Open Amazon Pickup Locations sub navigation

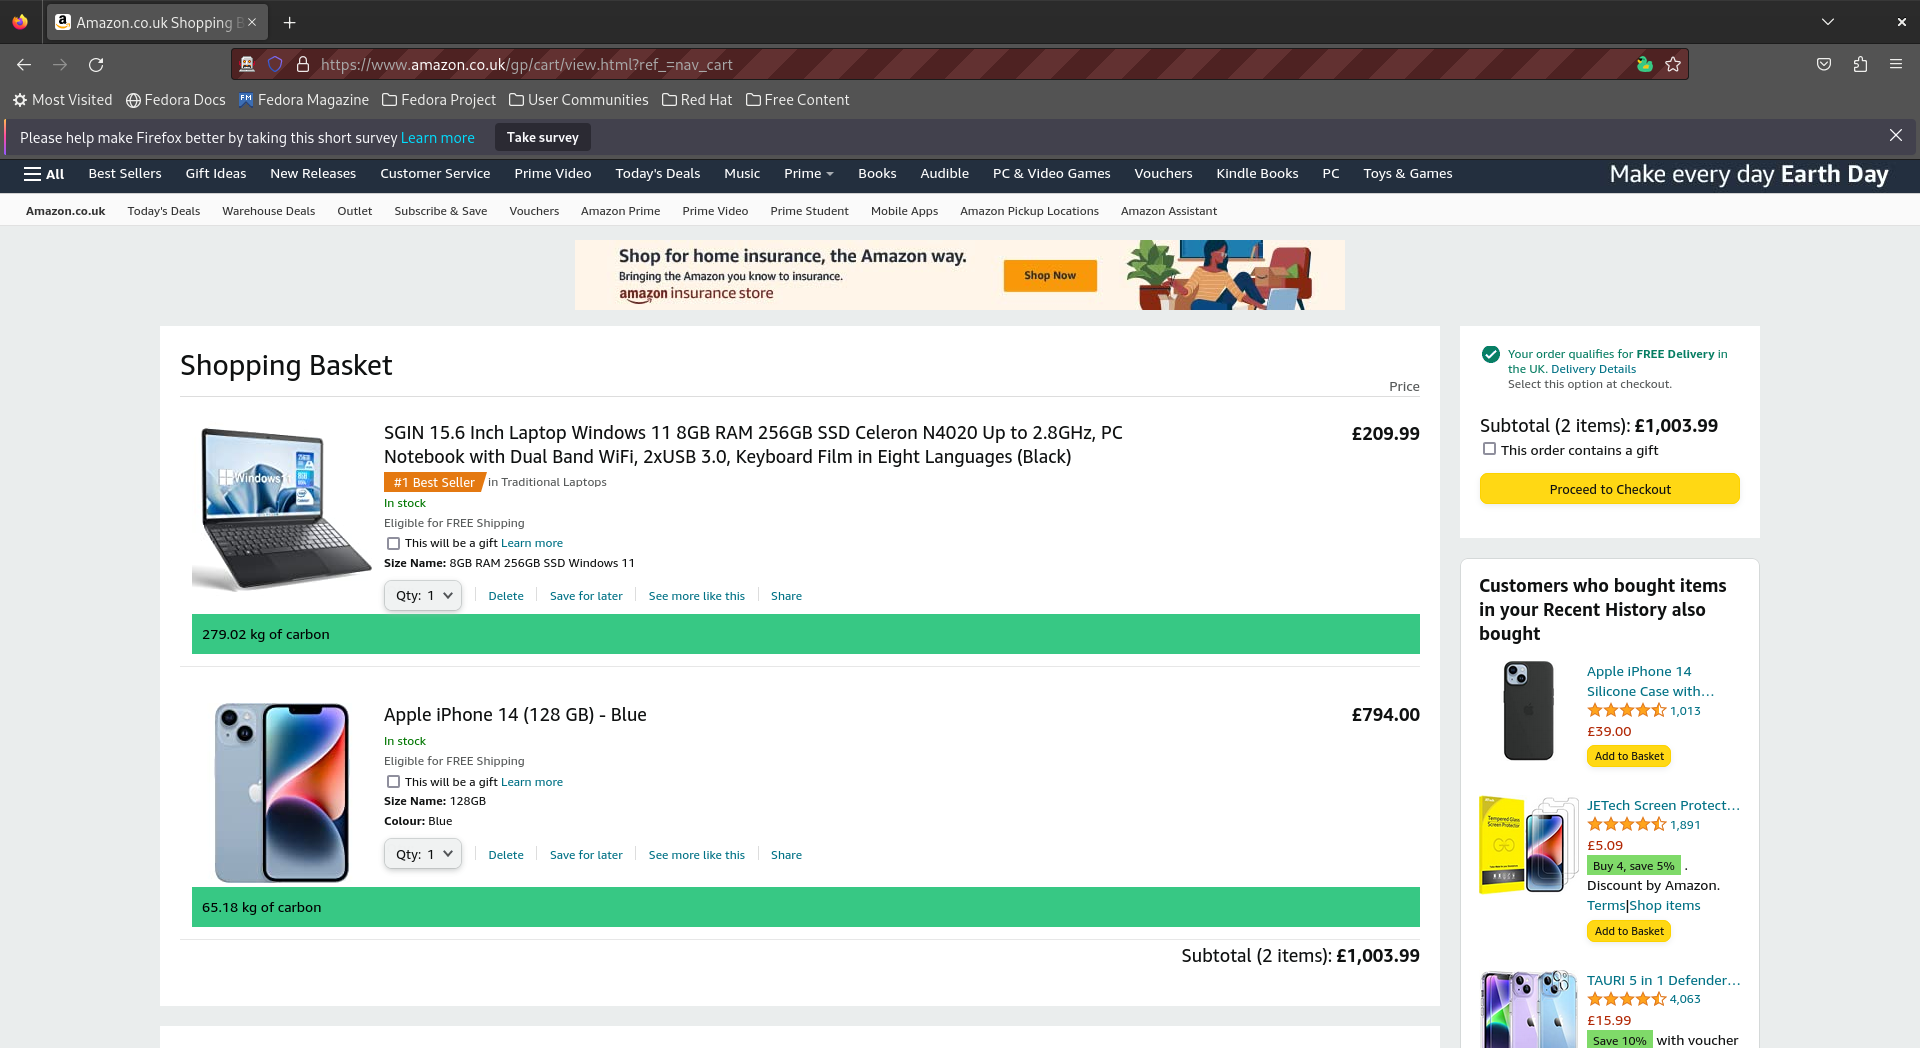pyautogui.click(x=1029, y=211)
